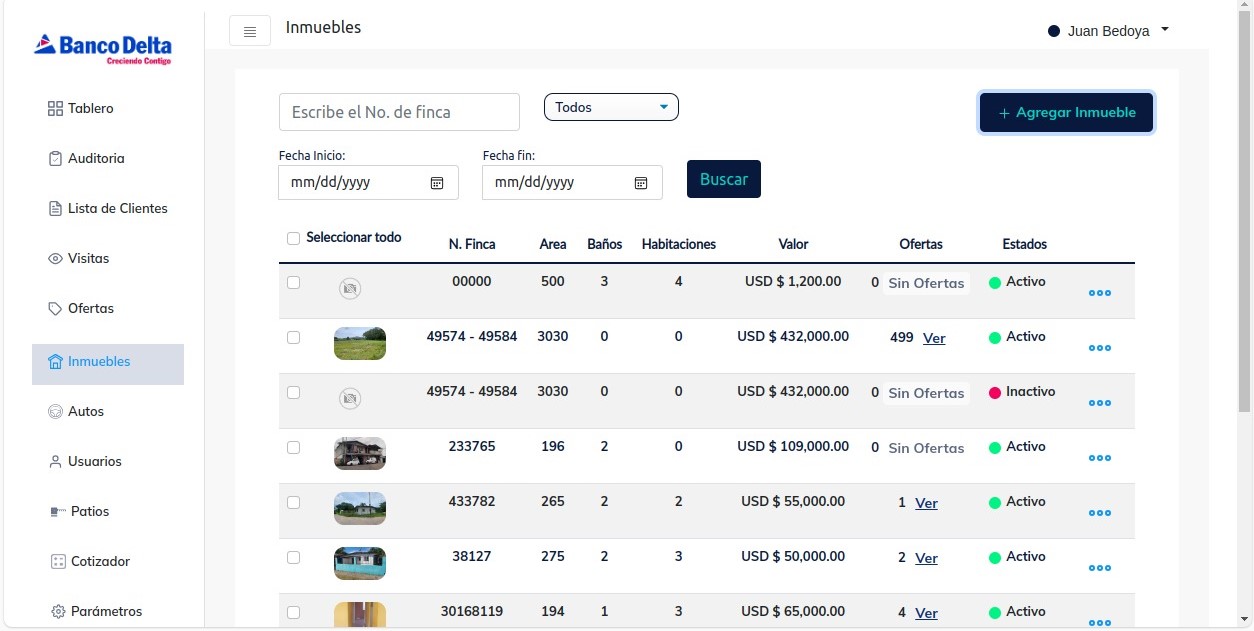
Task: Select checkbox for finca 00000 row
Action: pyautogui.click(x=293, y=283)
